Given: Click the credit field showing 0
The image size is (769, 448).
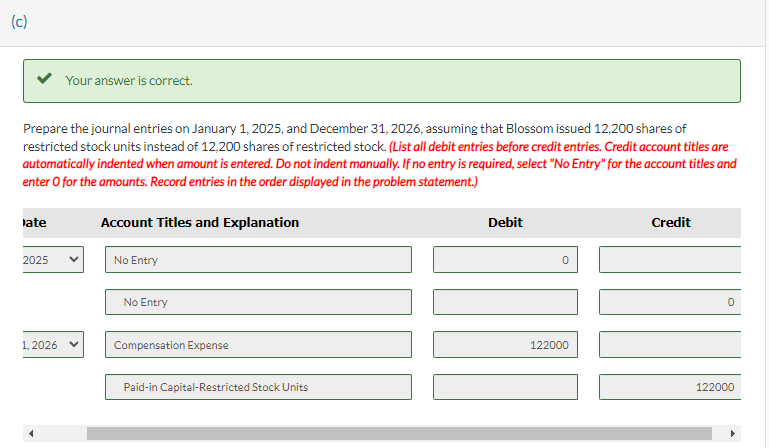Looking at the screenshot, I should pos(670,302).
